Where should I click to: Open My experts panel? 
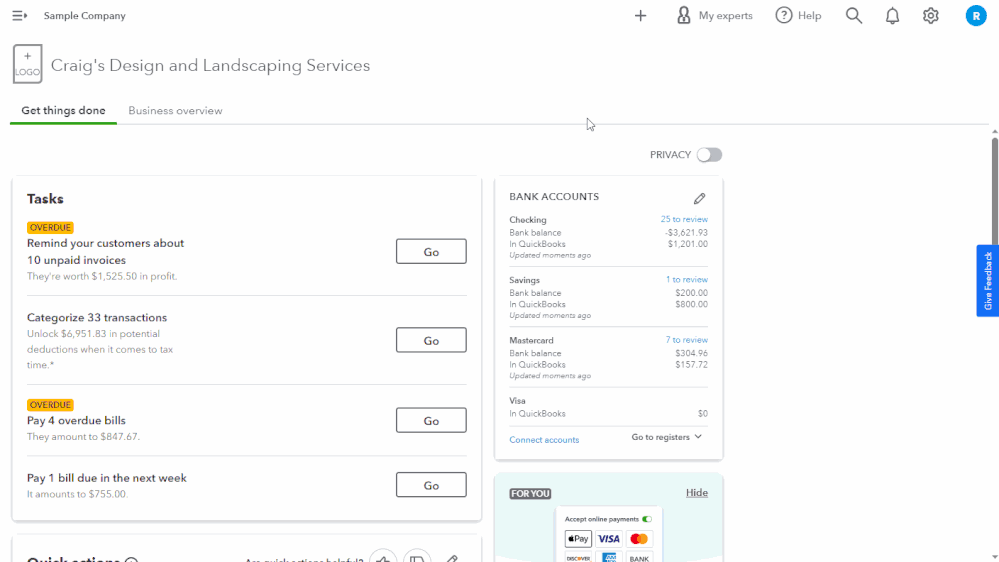pos(714,15)
